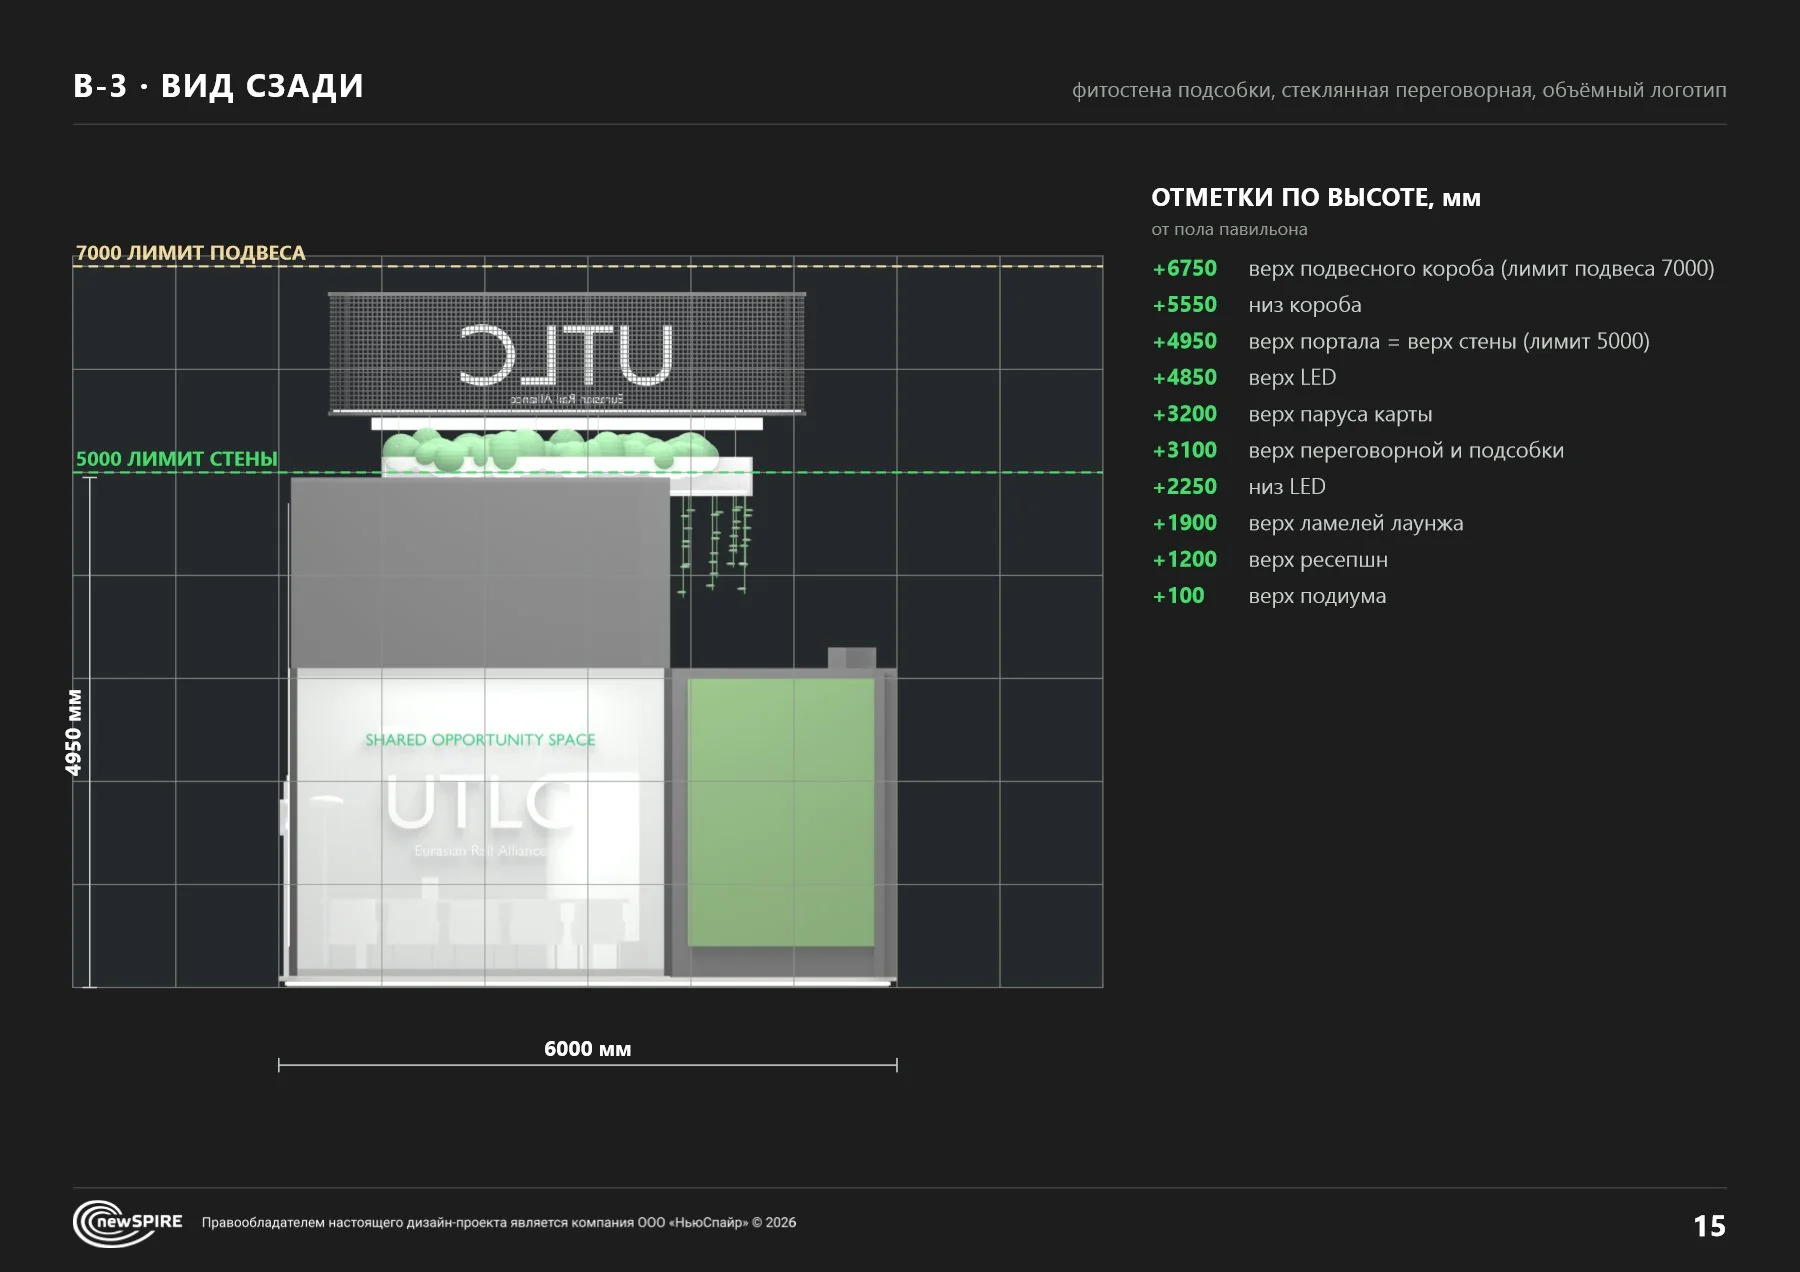Select the height value '+4950'

tap(1184, 342)
